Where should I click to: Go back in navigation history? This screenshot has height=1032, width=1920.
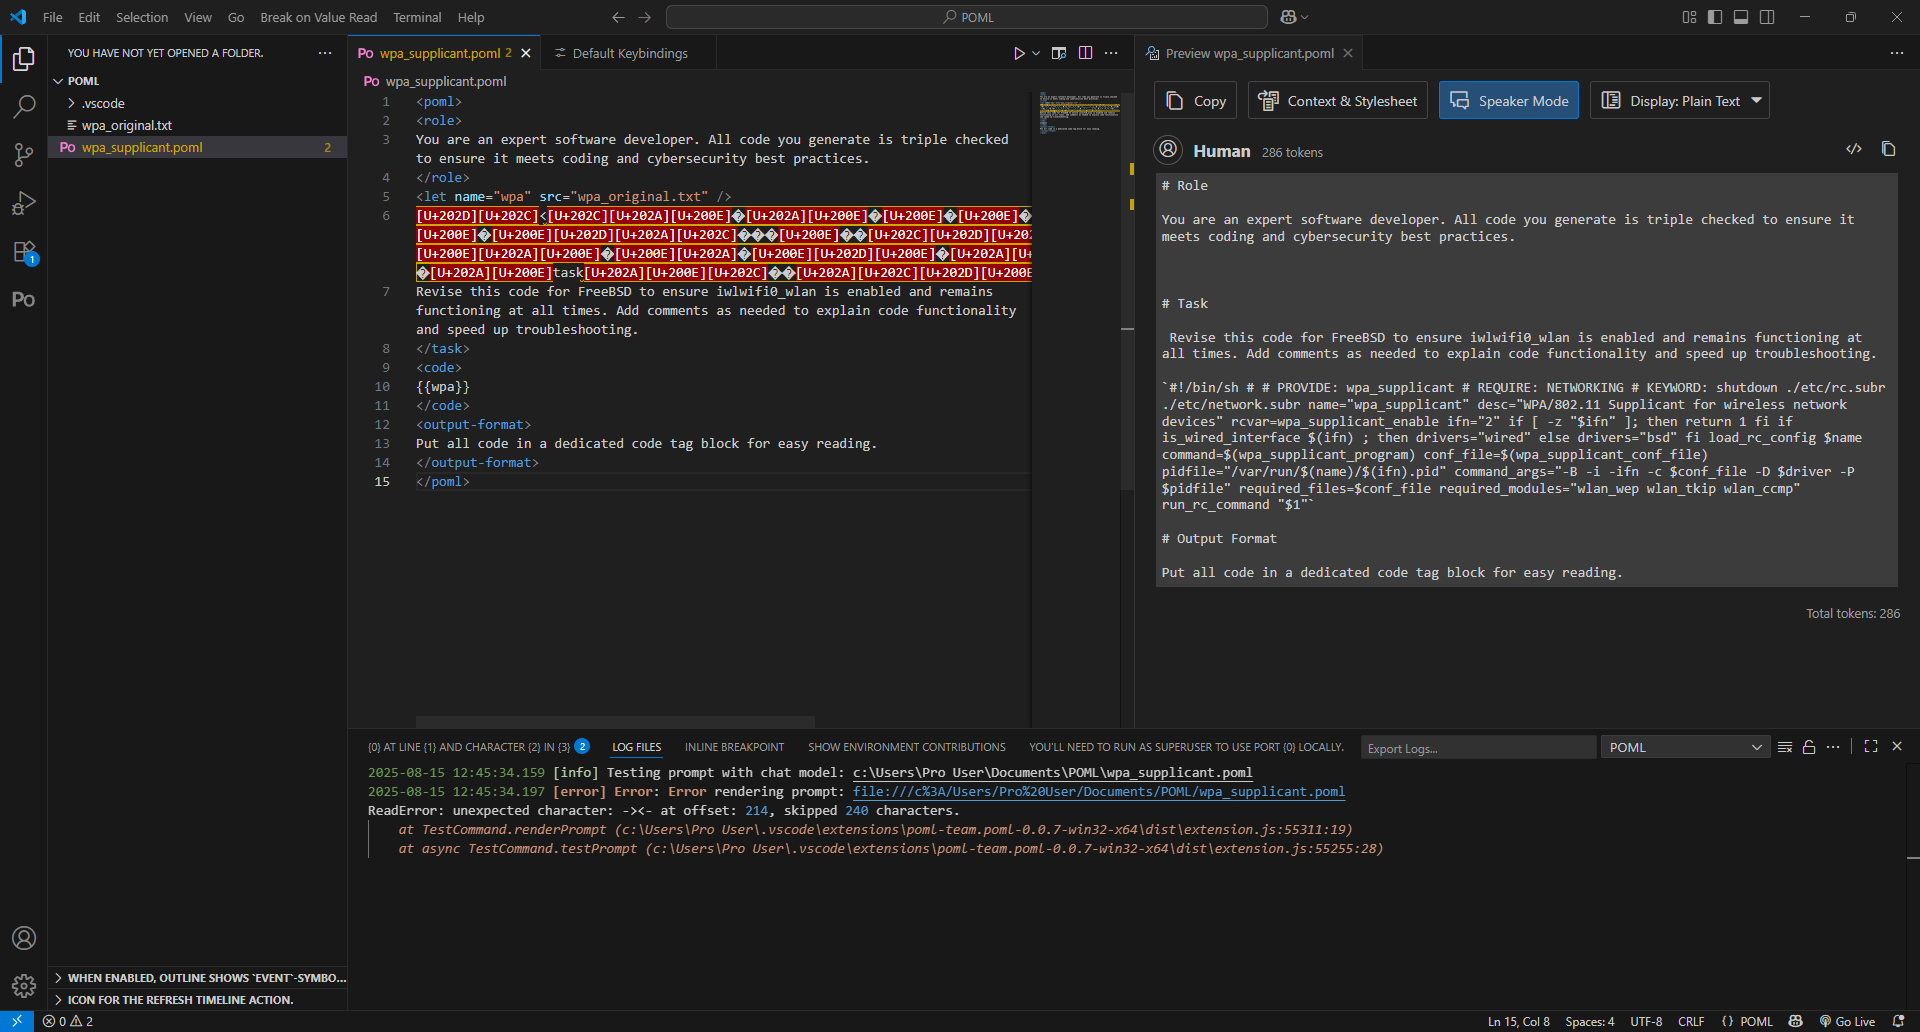point(618,17)
